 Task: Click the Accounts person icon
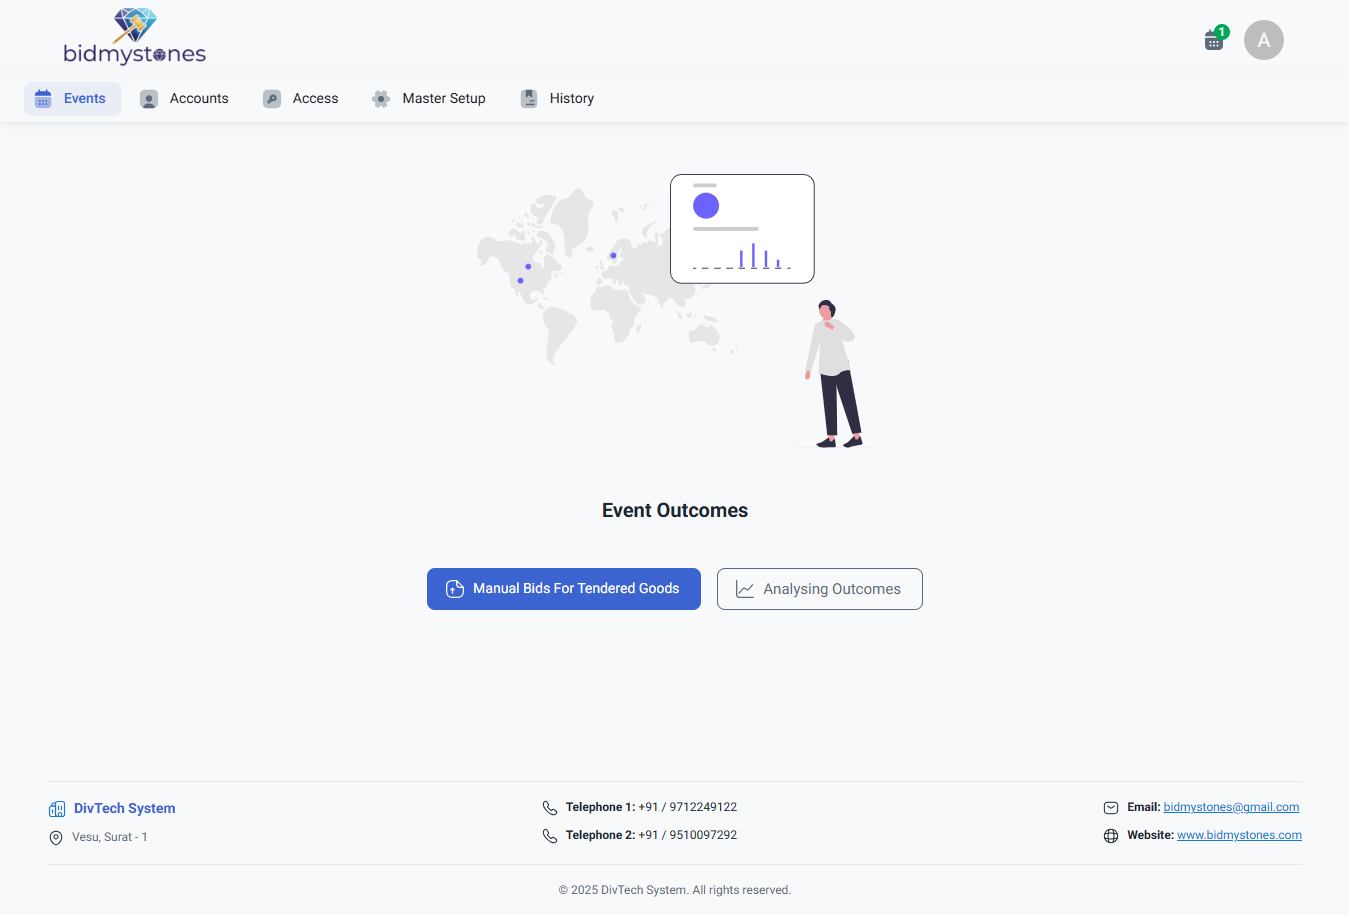[x=149, y=99]
